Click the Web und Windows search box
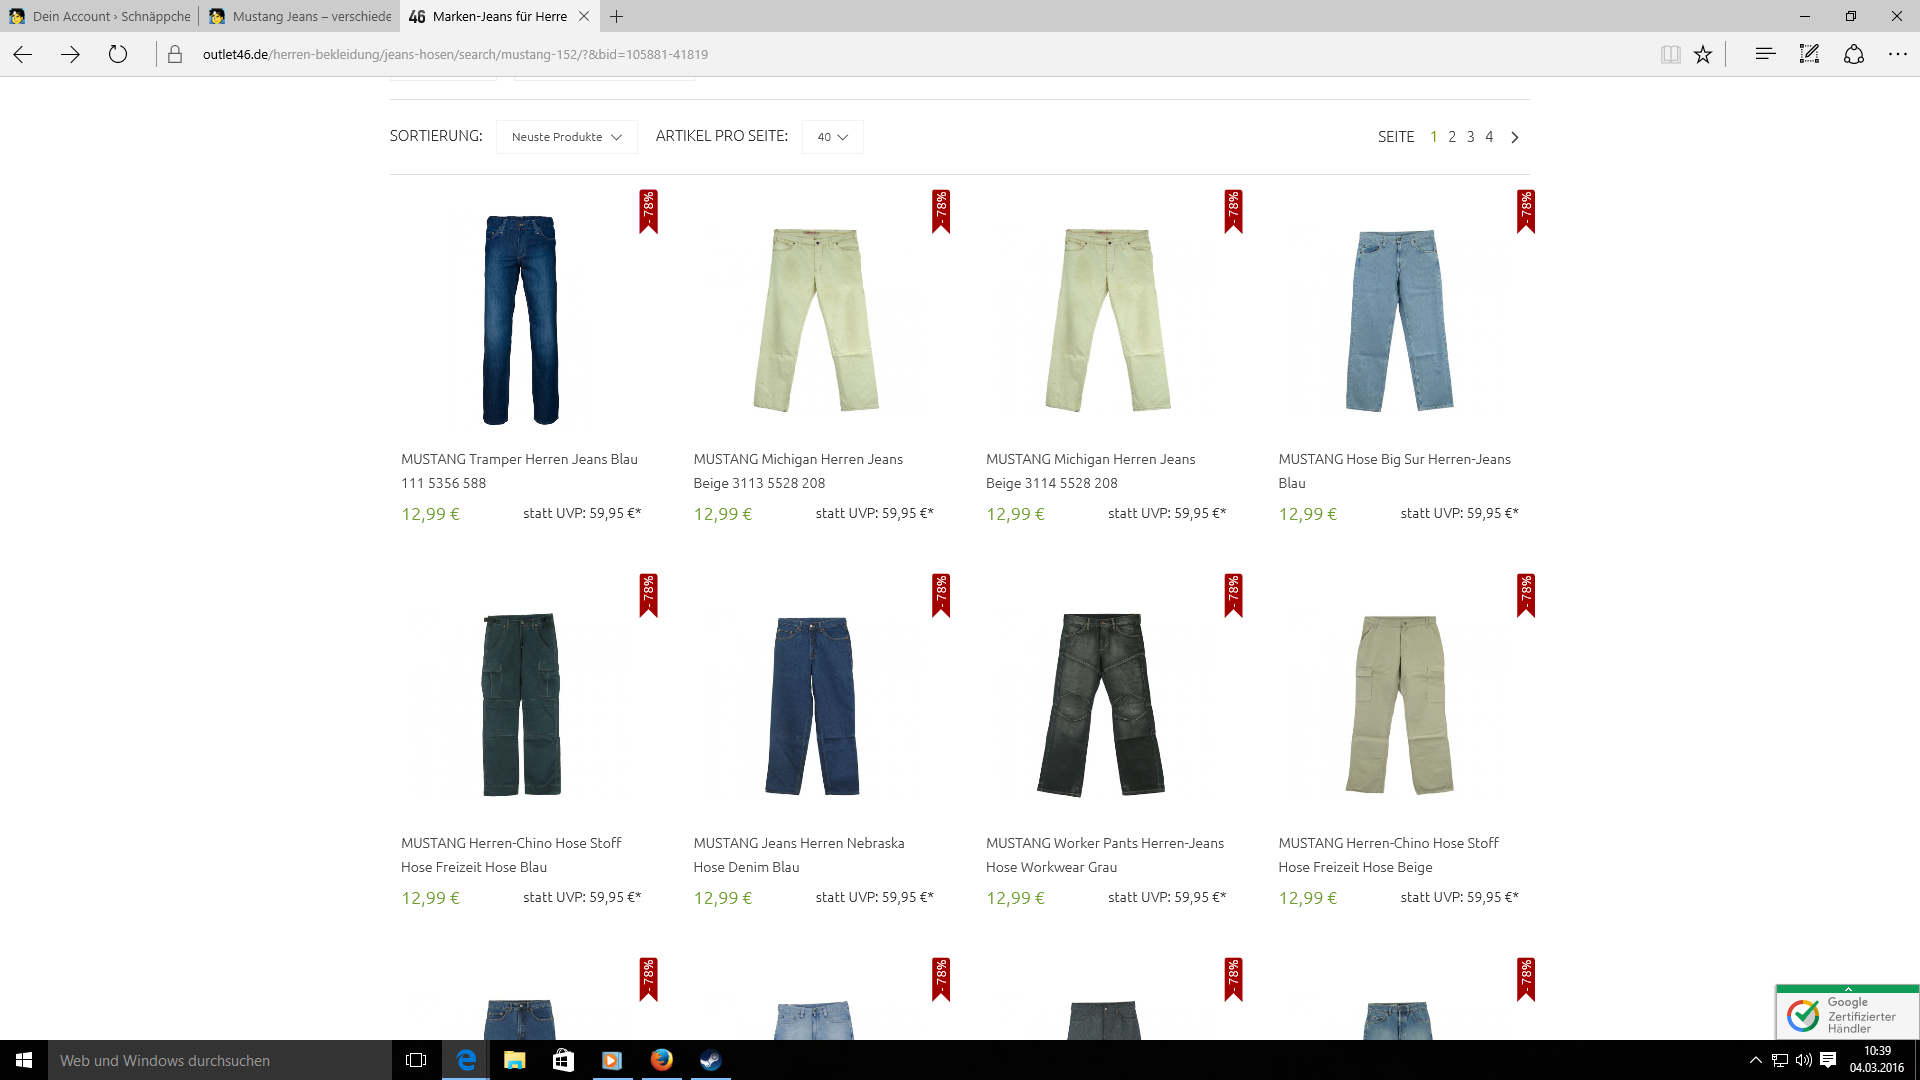The height and width of the screenshot is (1080, 1920). 220,1060
